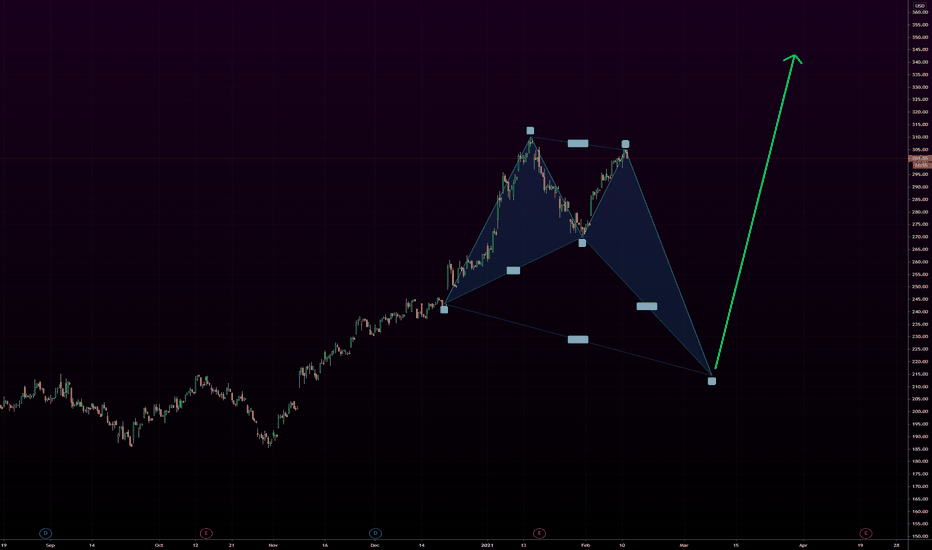Click the 'Dec' date axis label
The image size is (932, 550).
click(x=375, y=545)
